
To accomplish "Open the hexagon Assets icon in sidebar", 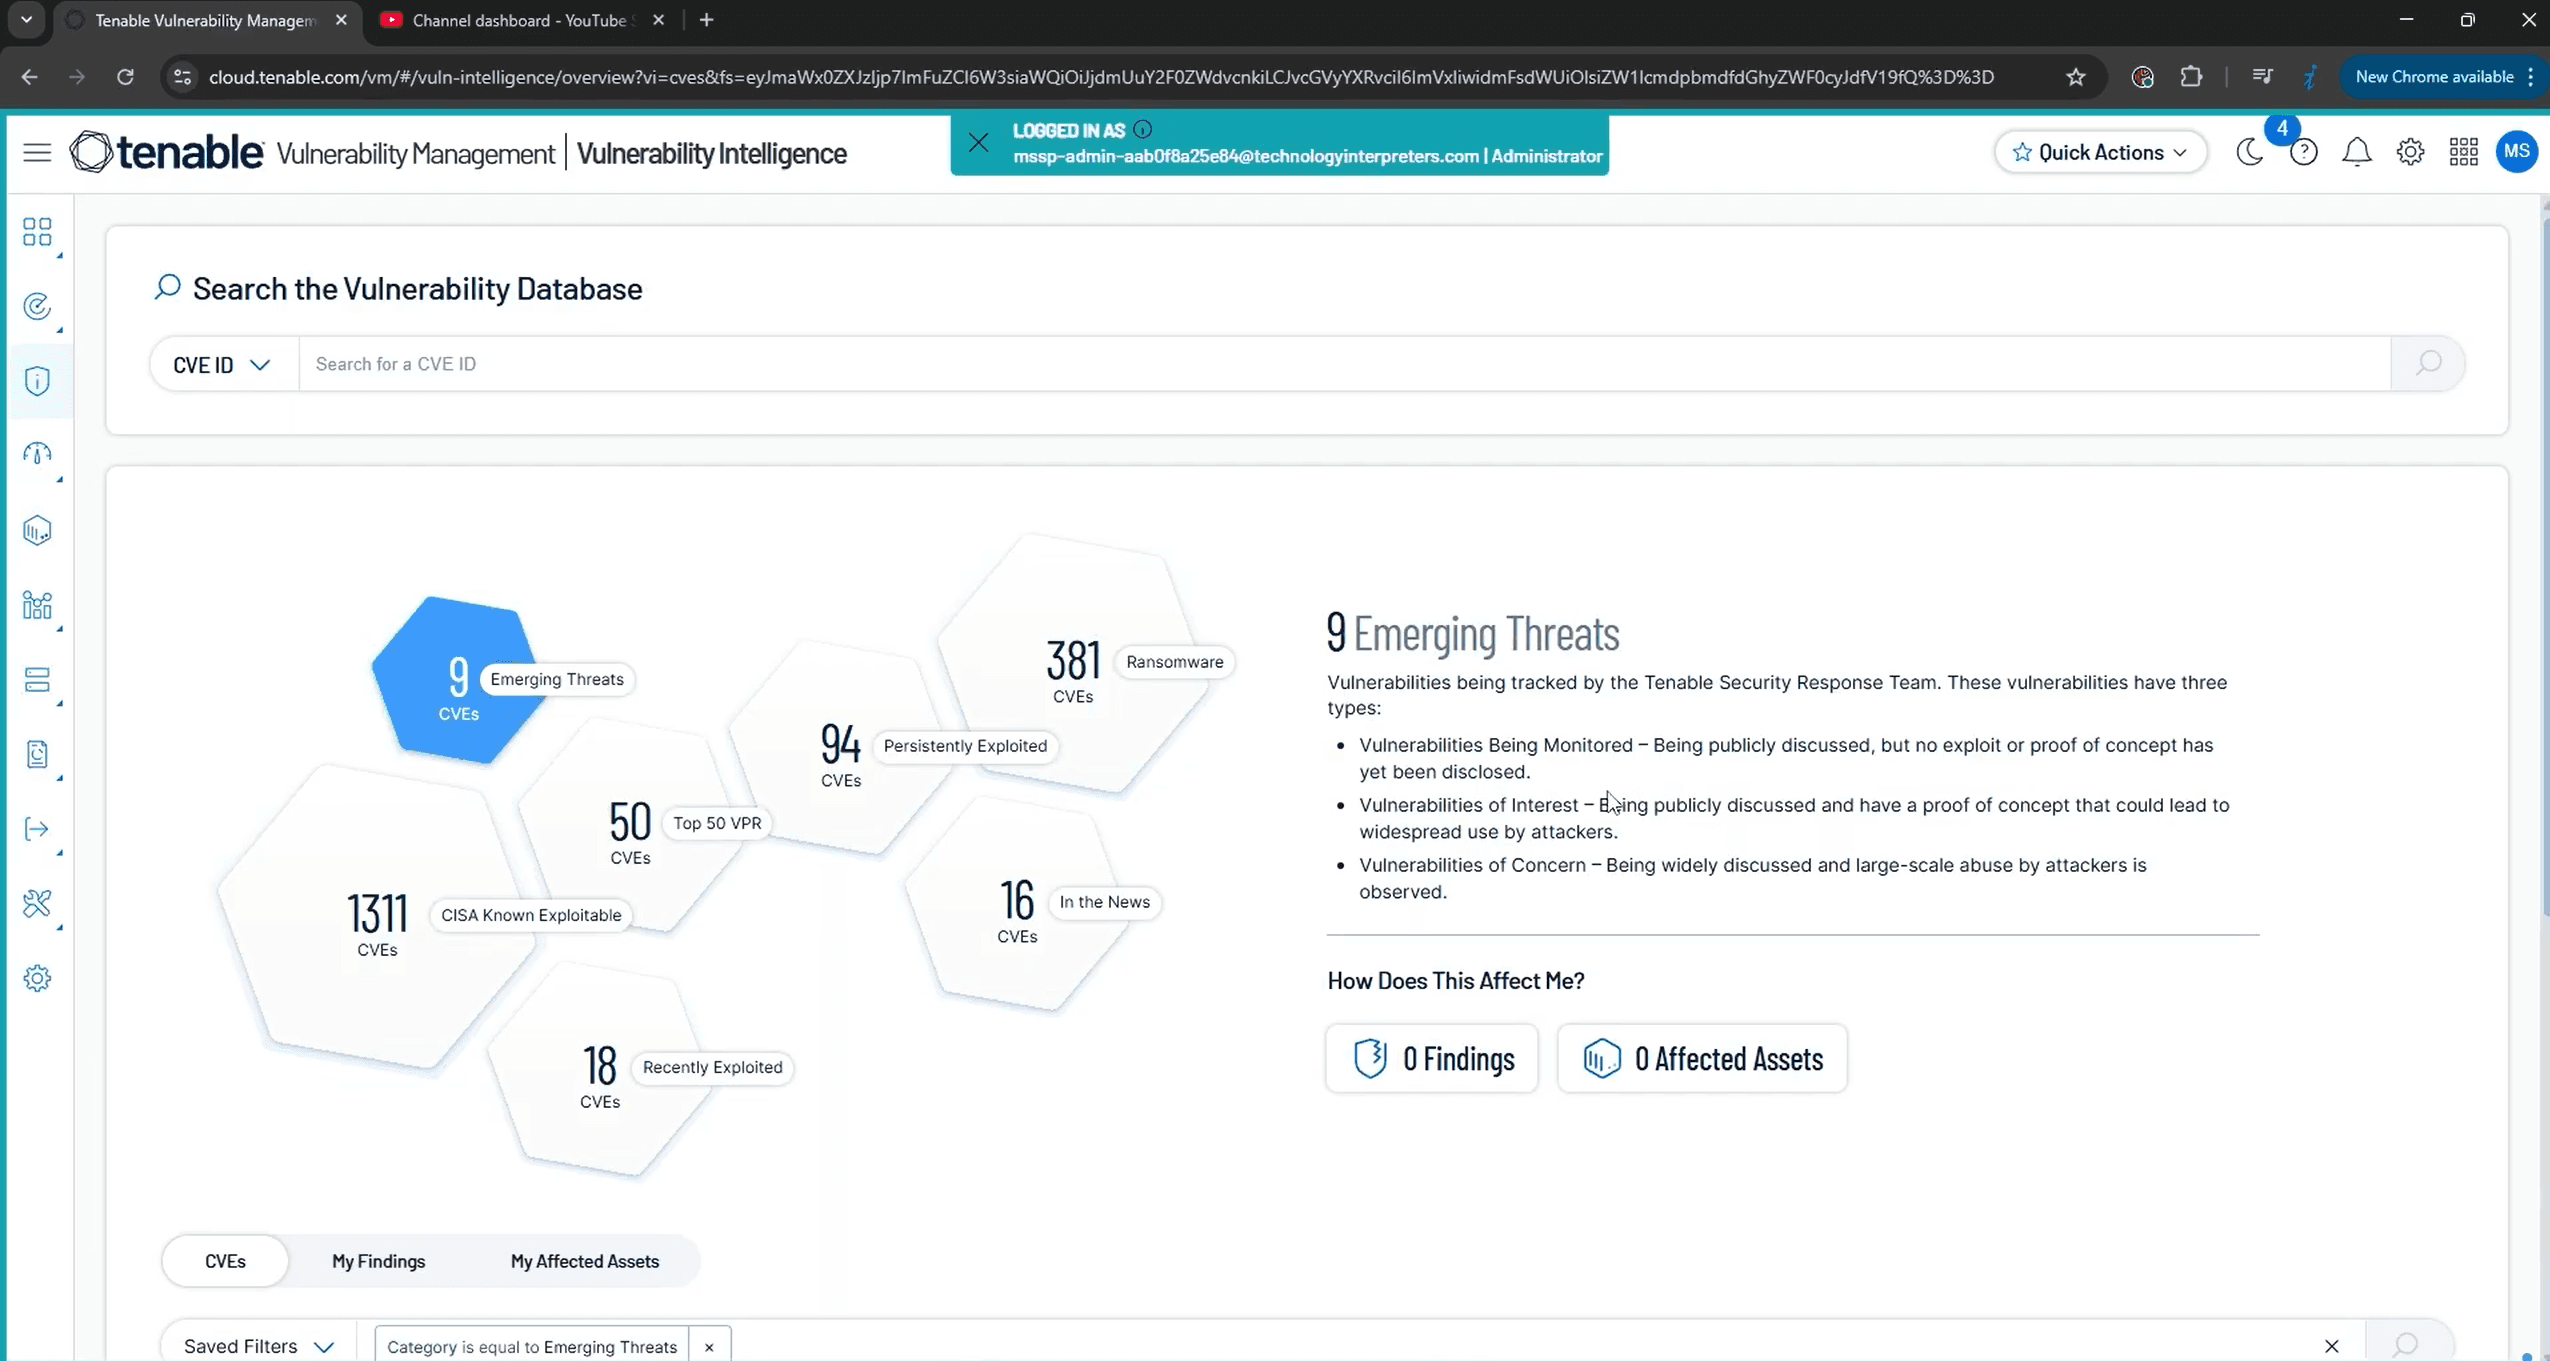I will (38, 530).
